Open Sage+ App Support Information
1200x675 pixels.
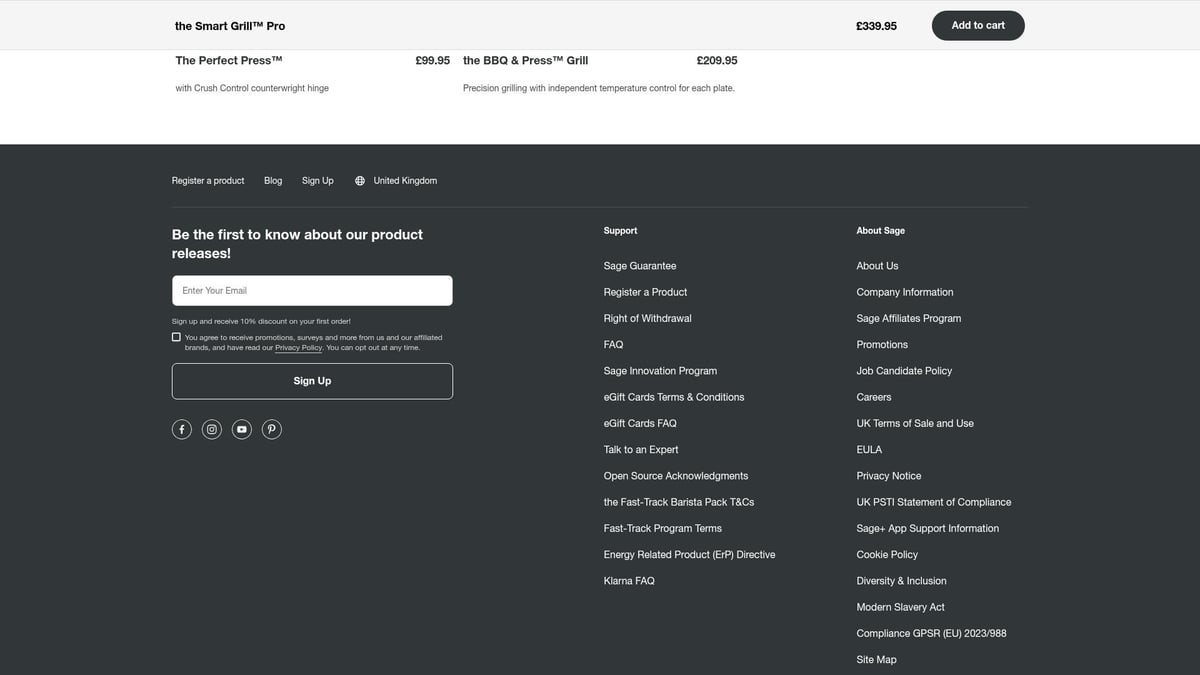928,528
